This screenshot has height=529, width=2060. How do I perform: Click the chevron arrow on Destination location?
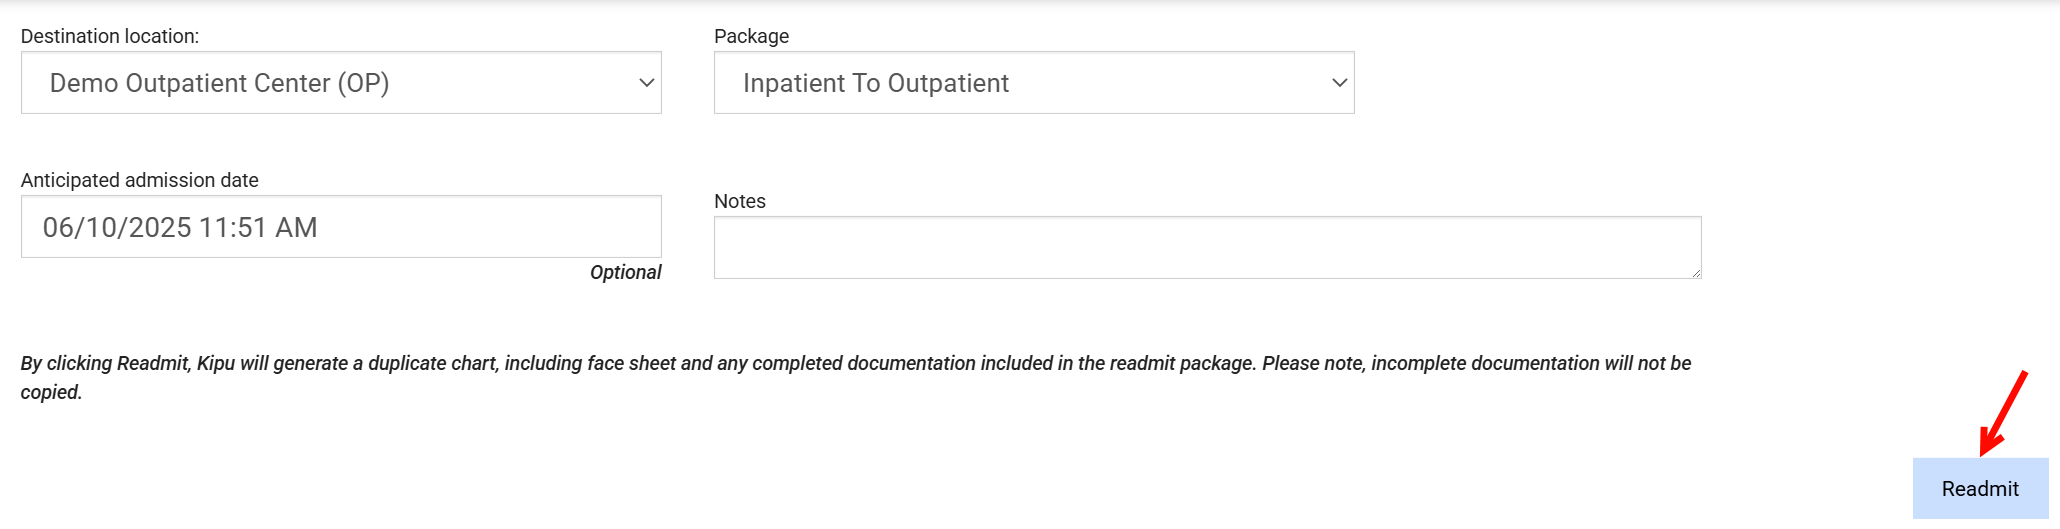pos(647,83)
